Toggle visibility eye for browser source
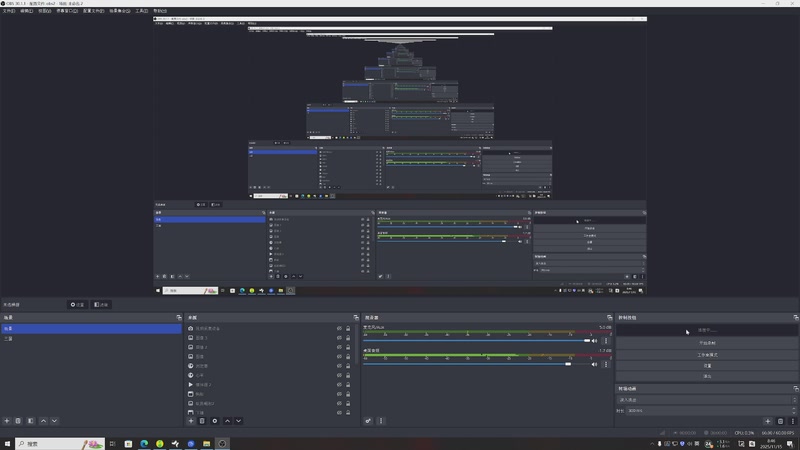 point(339,366)
